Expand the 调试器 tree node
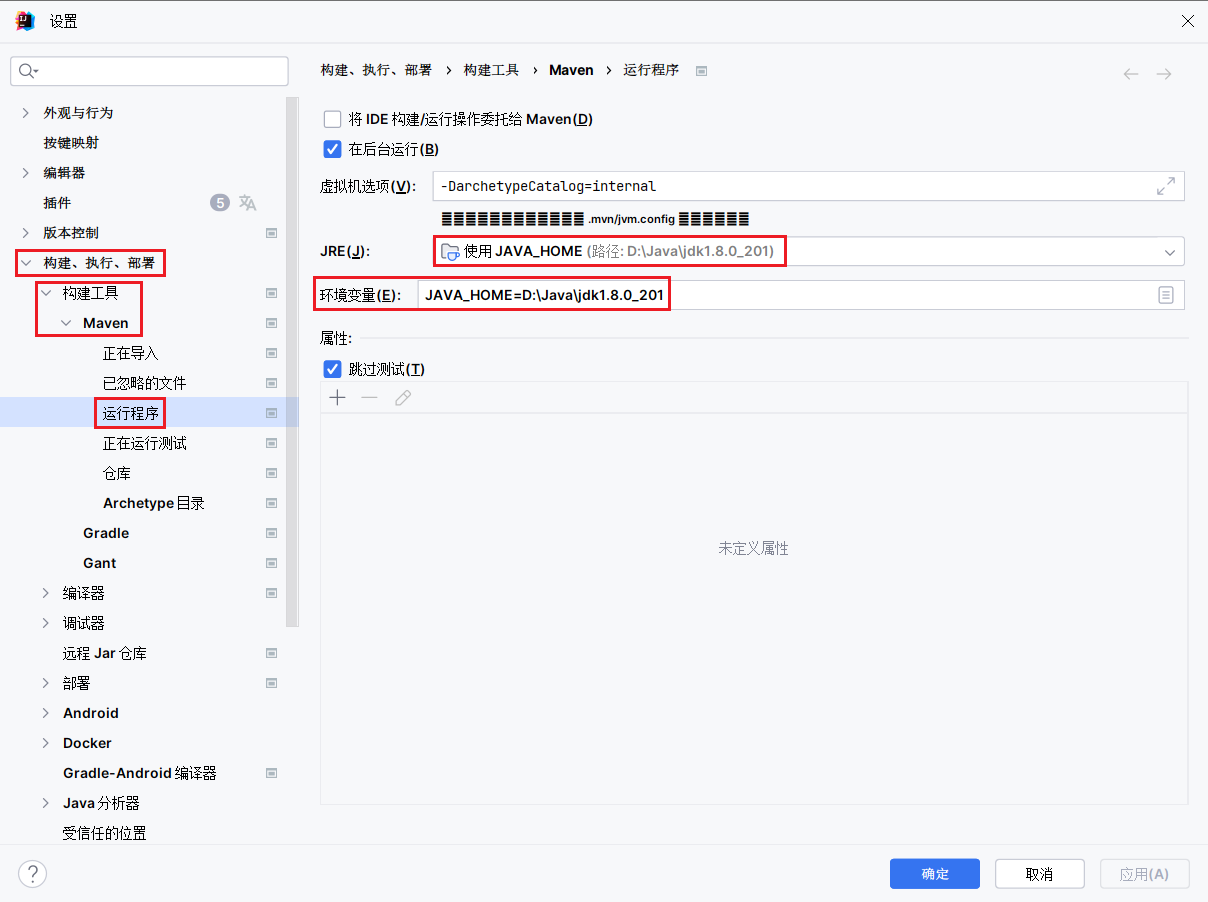 (x=45, y=623)
